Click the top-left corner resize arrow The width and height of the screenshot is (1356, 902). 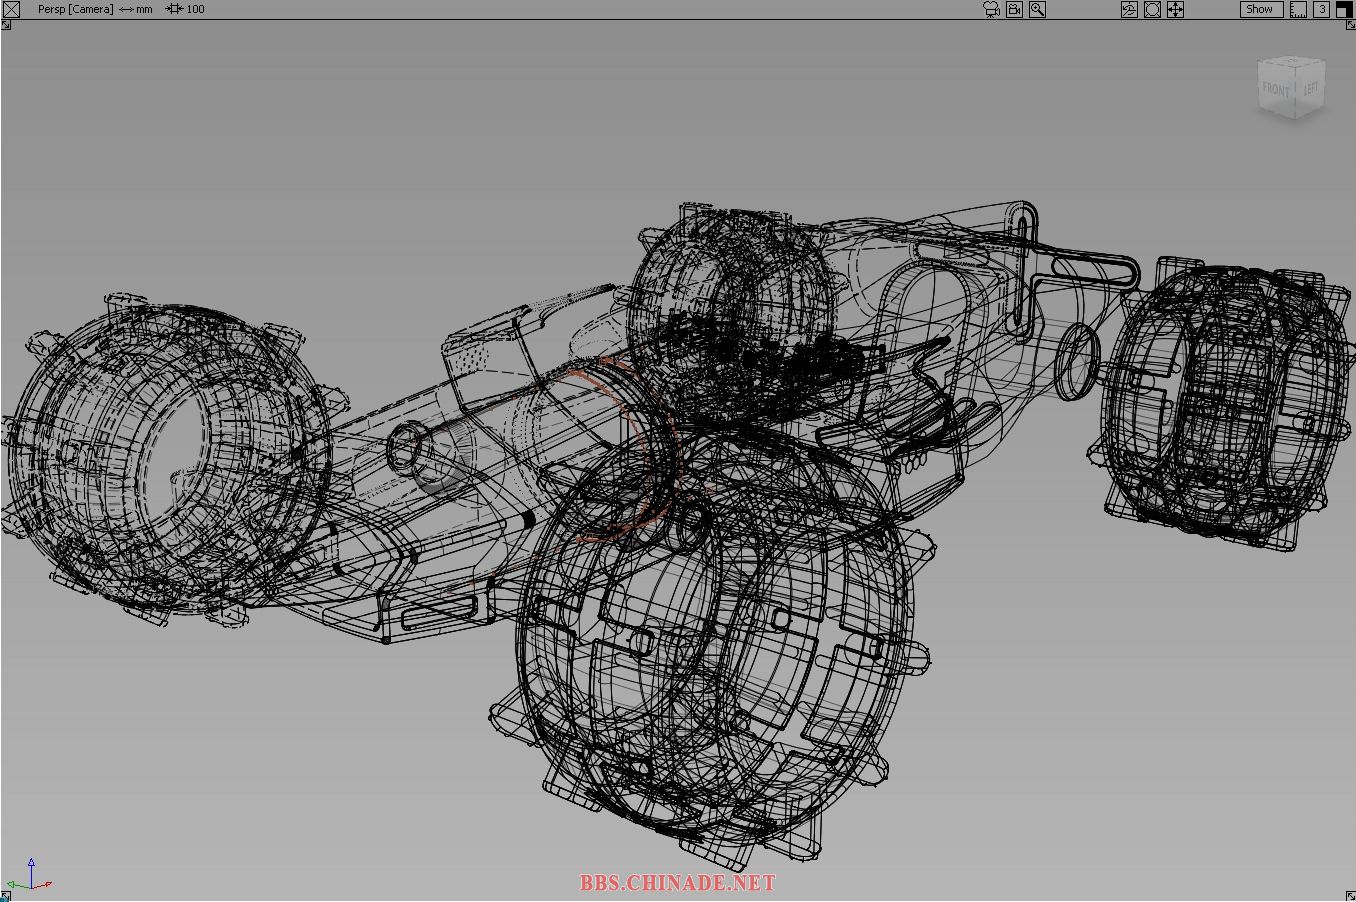tap(6, 25)
